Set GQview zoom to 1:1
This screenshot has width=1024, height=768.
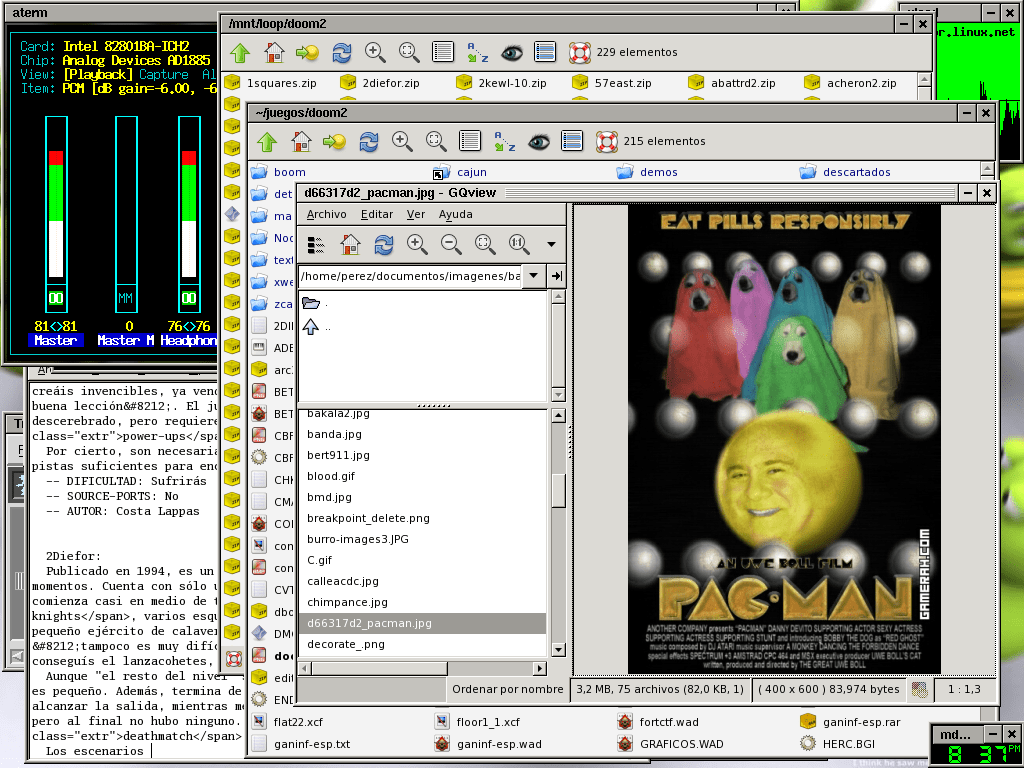click(519, 244)
